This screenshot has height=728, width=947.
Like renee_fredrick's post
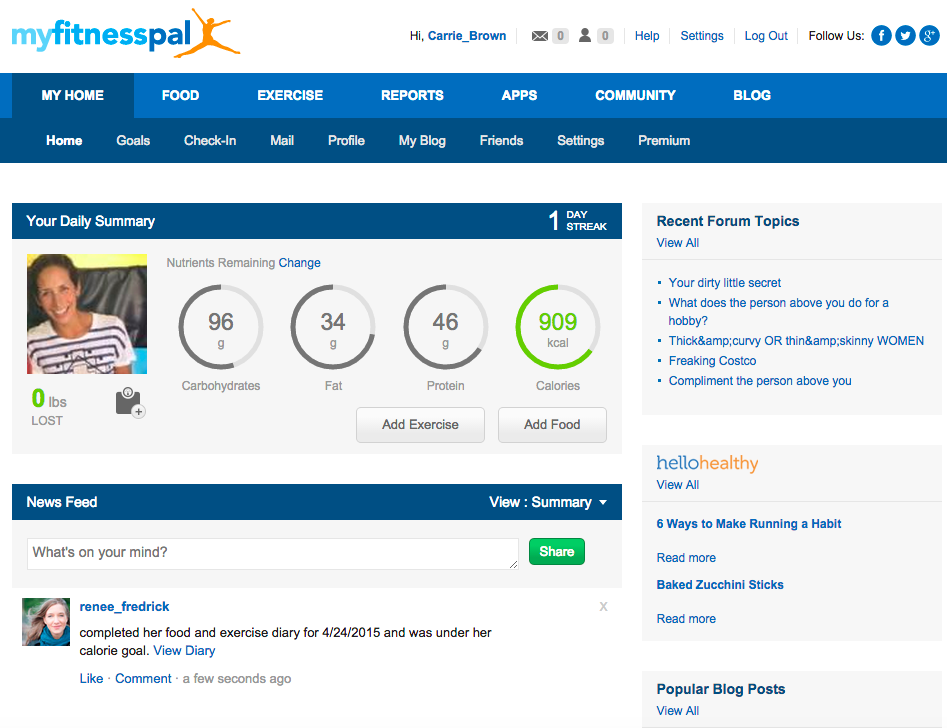pyautogui.click(x=91, y=678)
